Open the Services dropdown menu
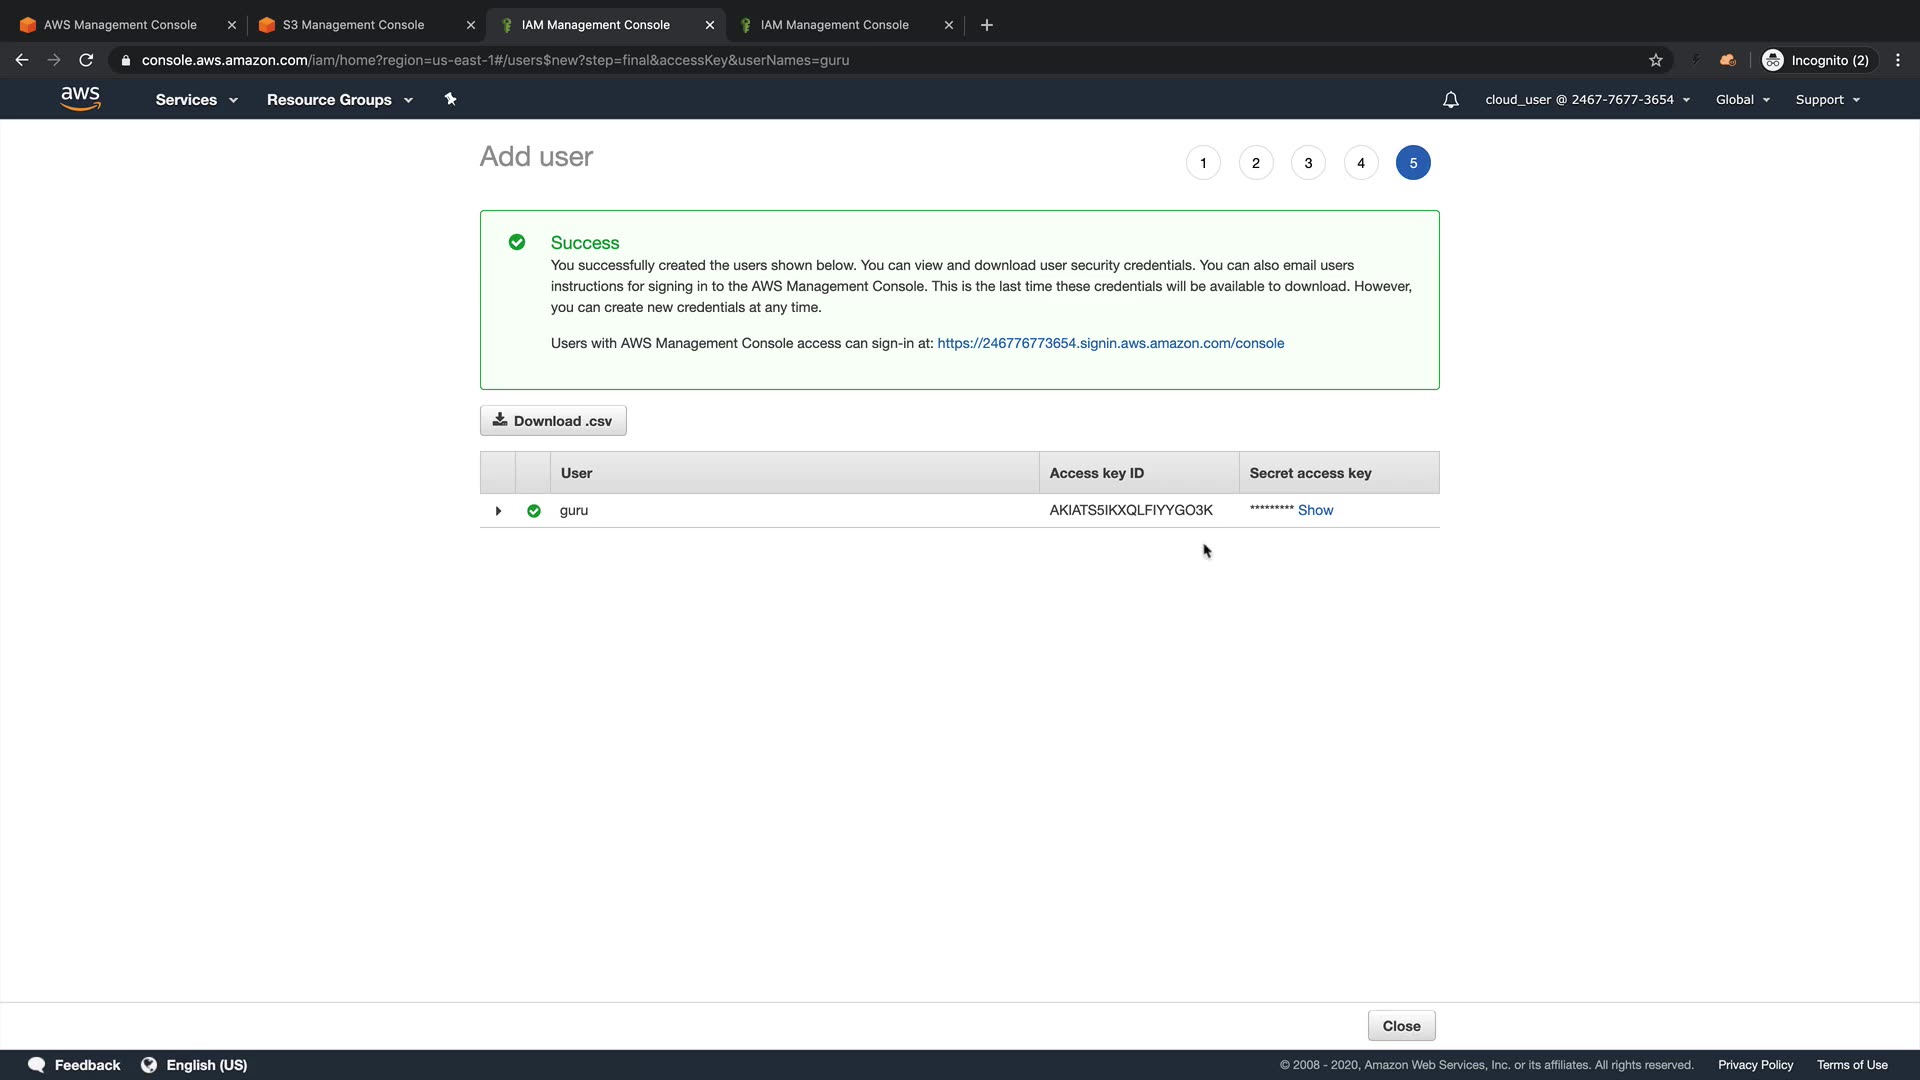The image size is (1920, 1080). [196, 100]
